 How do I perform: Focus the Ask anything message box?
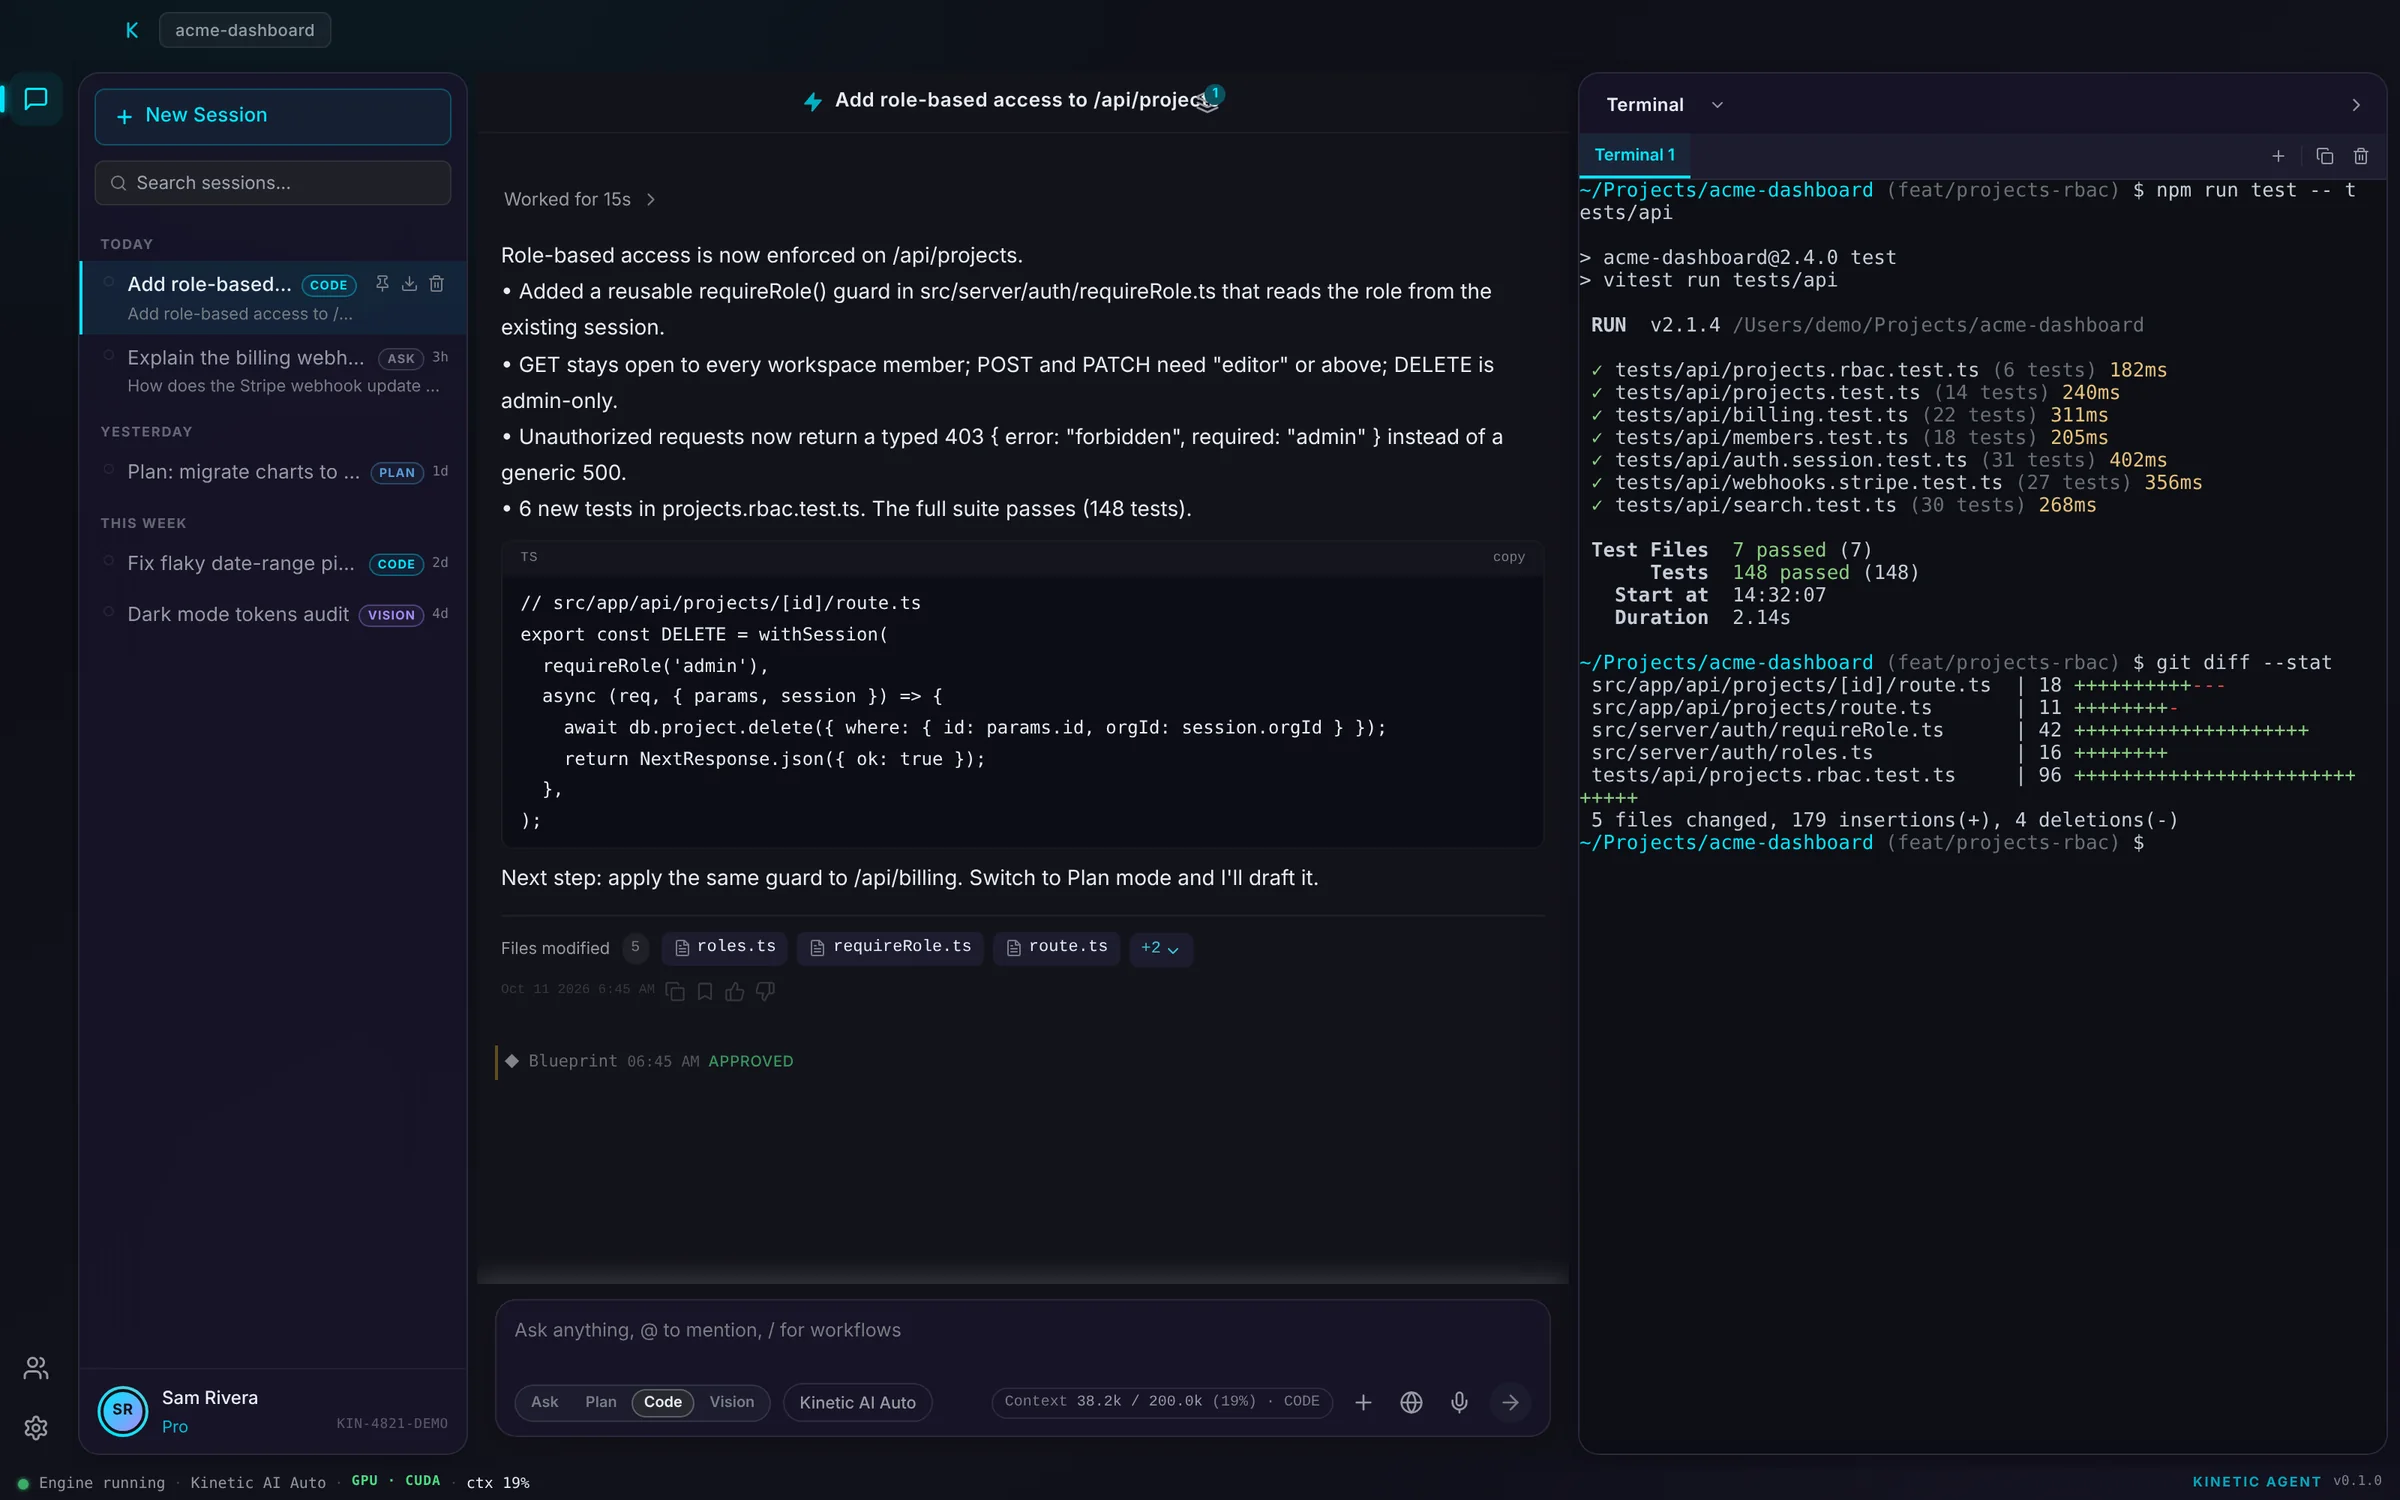[x=1022, y=1331]
